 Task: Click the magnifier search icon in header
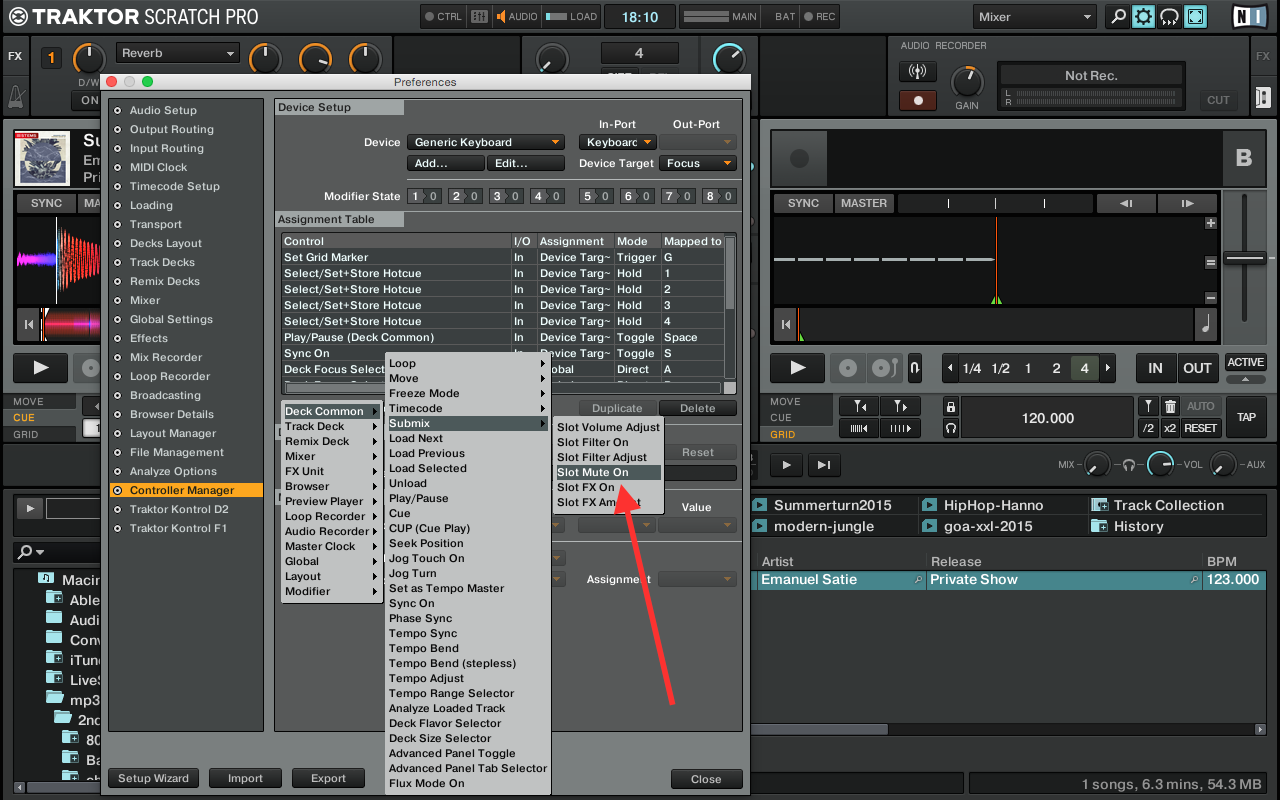pos(1118,17)
